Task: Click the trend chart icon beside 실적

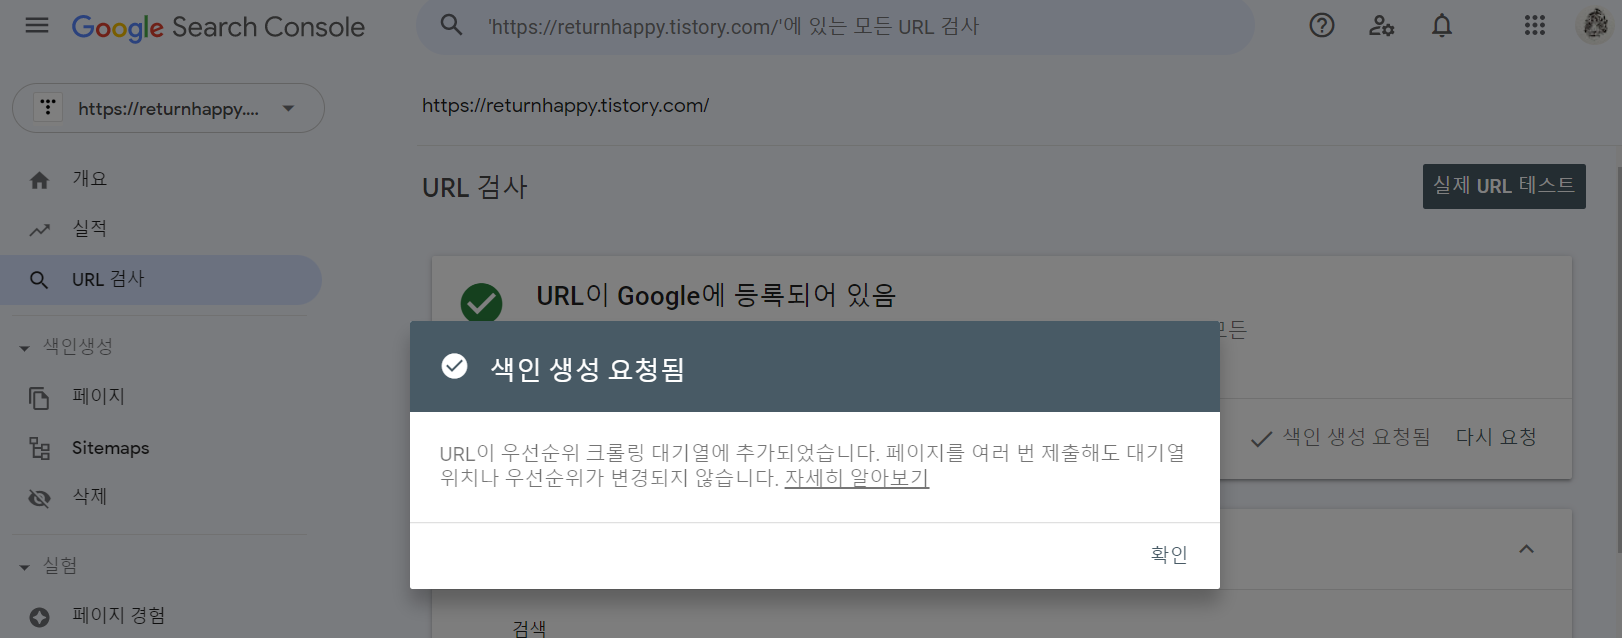Action: coord(39,230)
